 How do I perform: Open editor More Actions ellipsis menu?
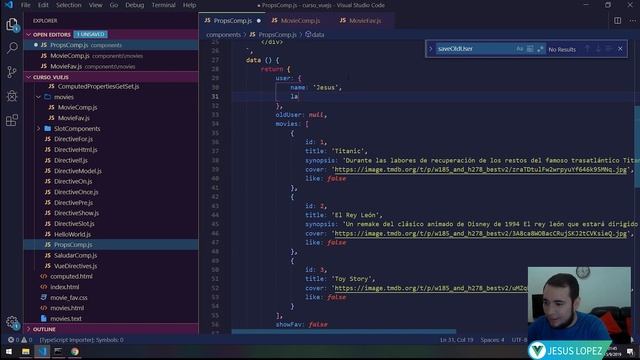[x=633, y=20]
